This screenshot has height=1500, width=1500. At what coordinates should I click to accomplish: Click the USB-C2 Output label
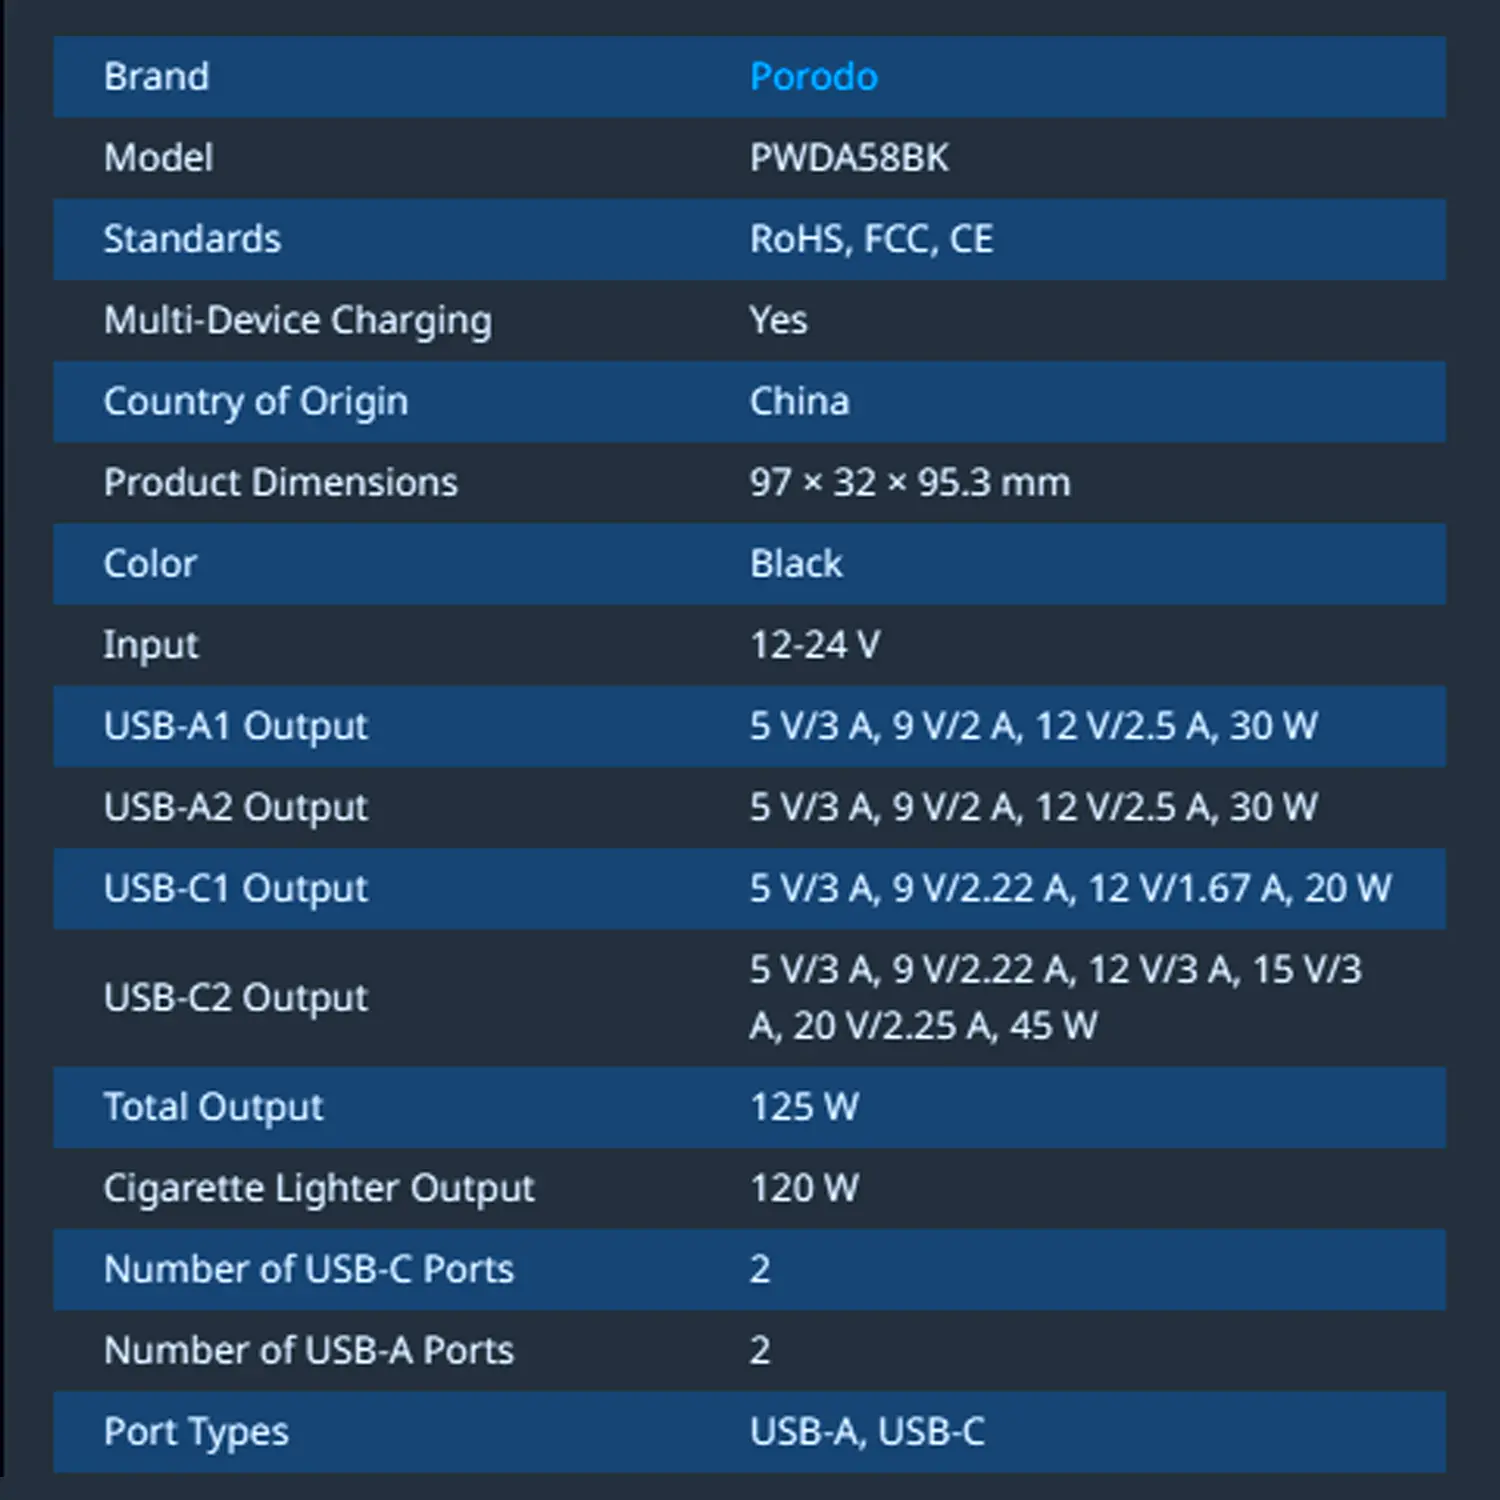click(236, 998)
